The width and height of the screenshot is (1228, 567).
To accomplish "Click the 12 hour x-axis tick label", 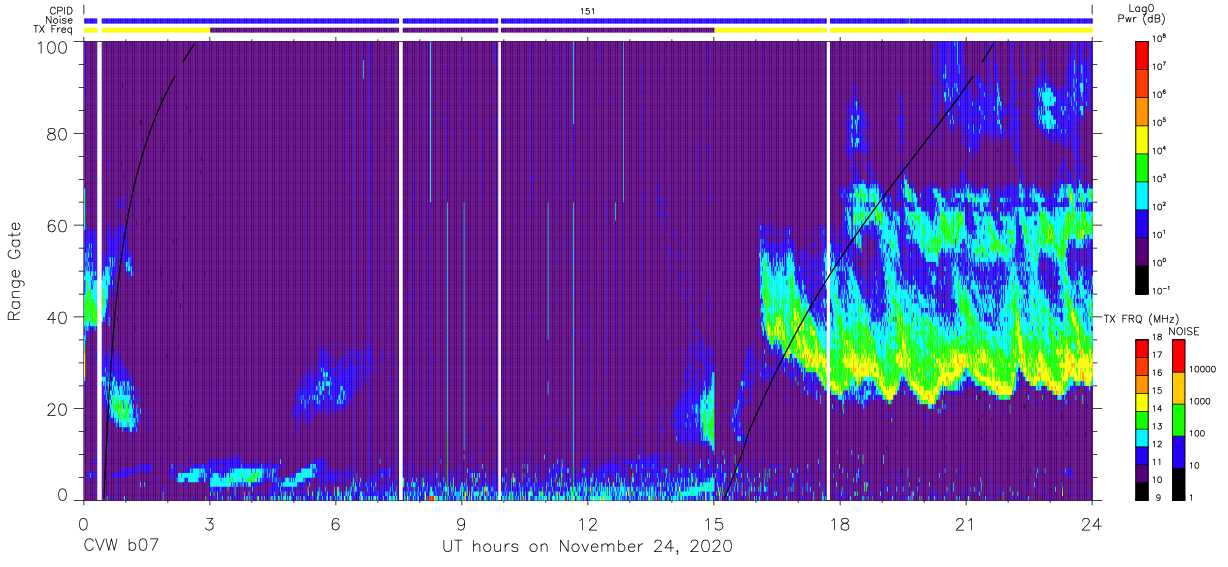I will coord(587,522).
